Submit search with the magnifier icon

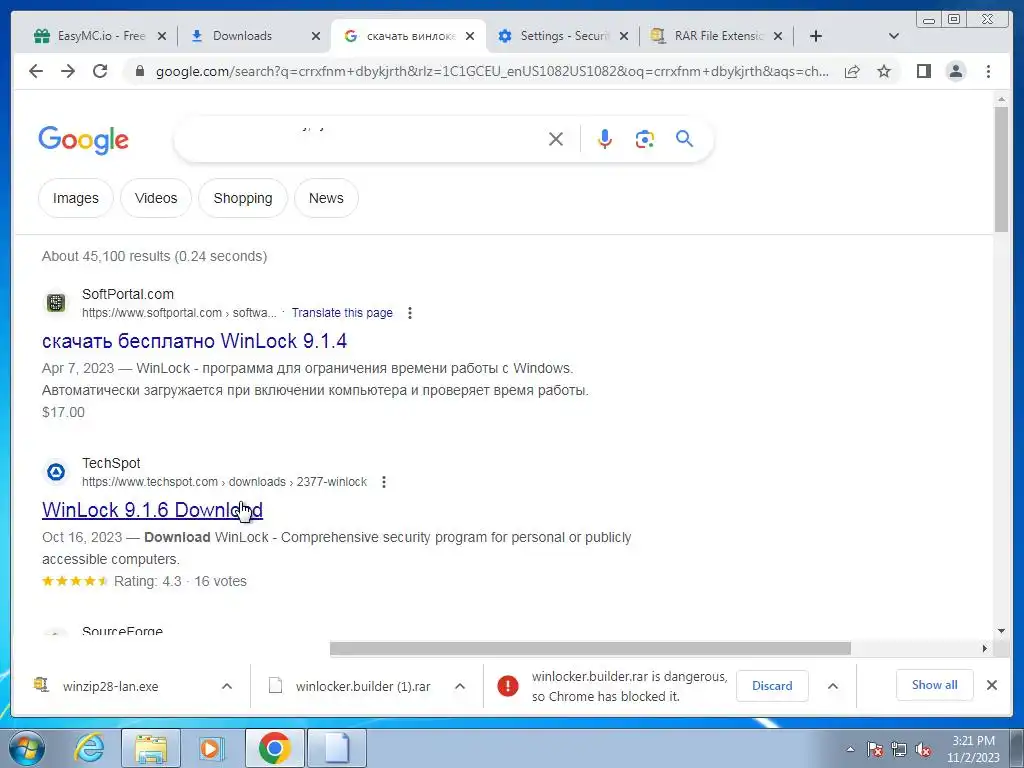point(684,138)
